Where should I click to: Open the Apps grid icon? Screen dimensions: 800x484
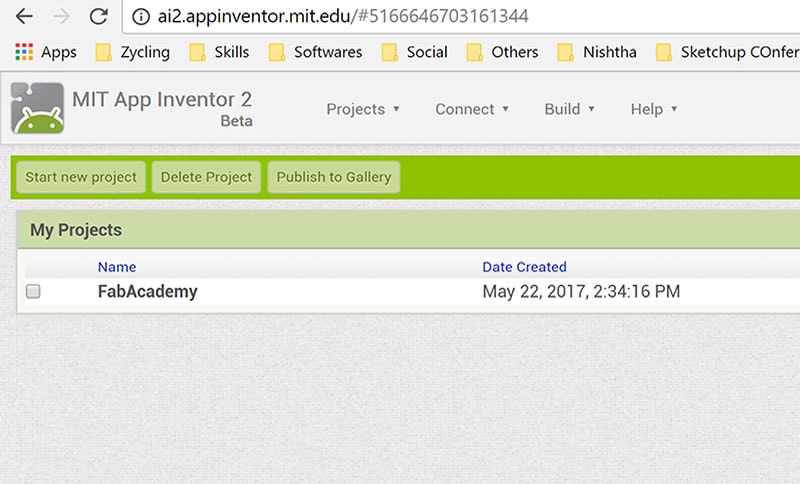pyautogui.click(x=24, y=52)
